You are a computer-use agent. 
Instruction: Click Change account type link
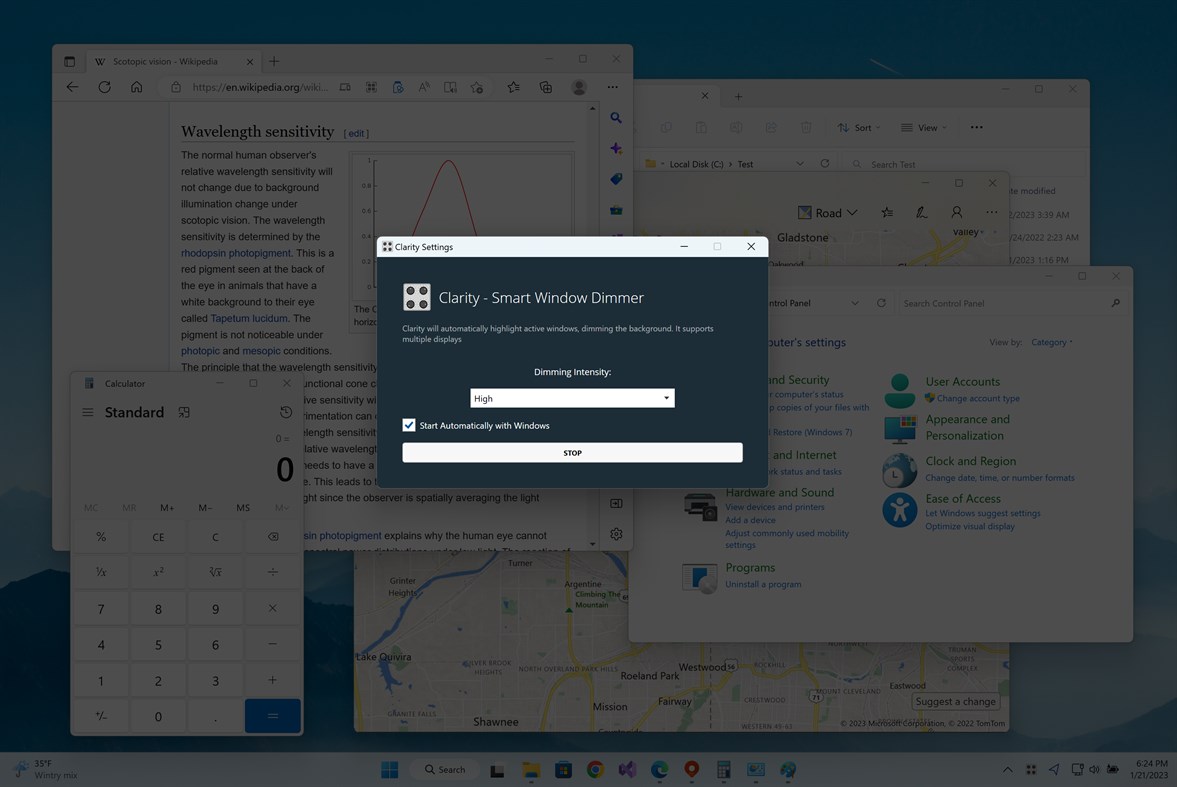[x=978, y=399]
